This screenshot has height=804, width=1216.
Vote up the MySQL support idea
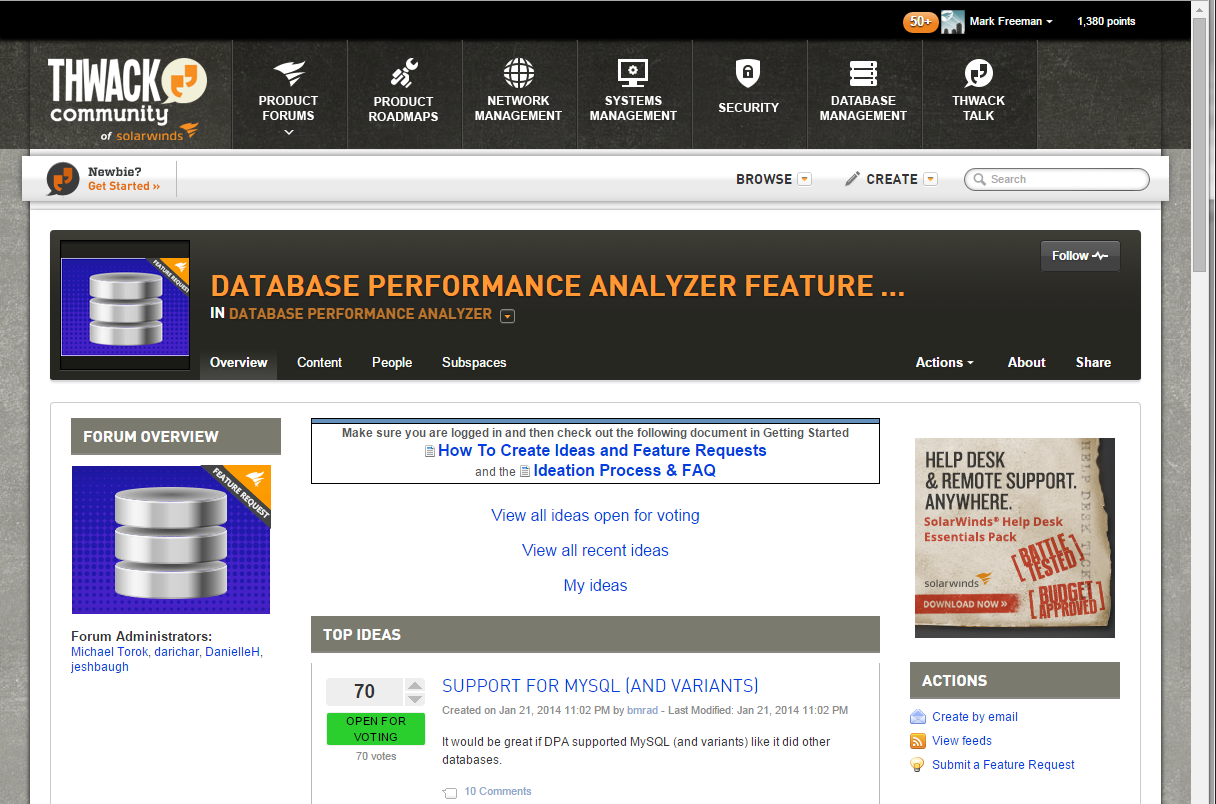pyautogui.click(x=415, y=684)
